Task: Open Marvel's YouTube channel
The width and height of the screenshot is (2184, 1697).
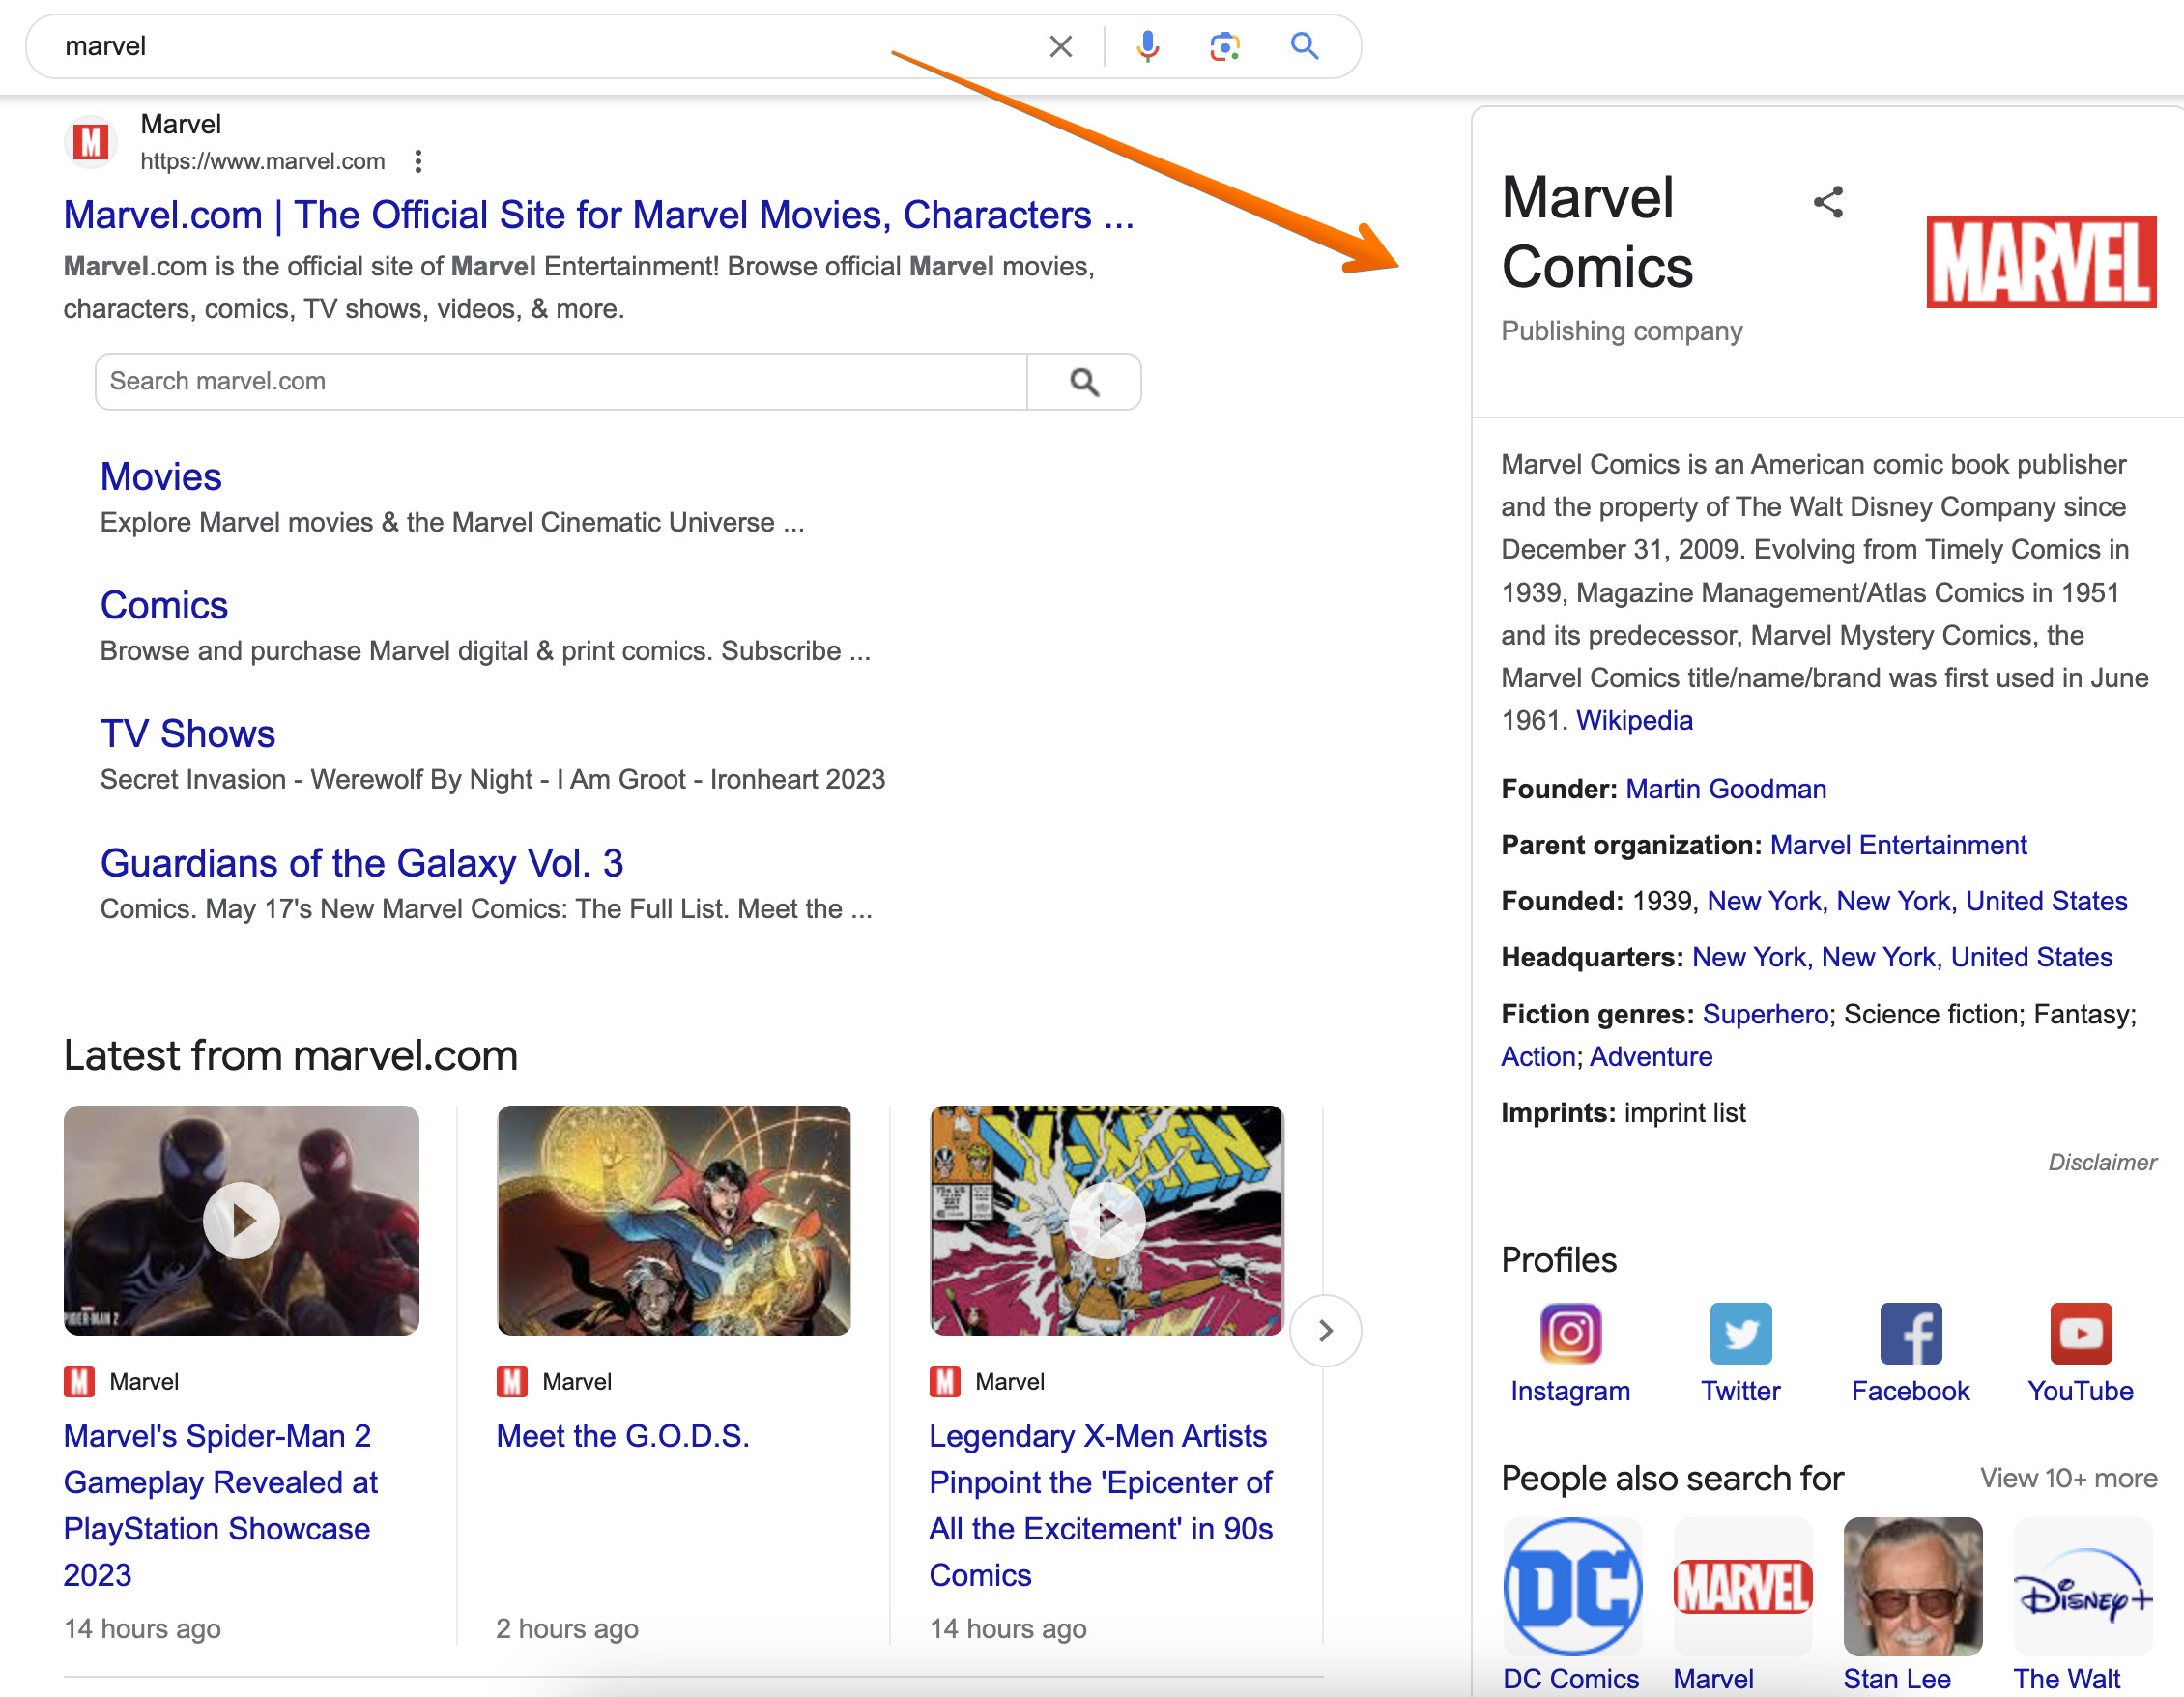Action: 2081,1333
